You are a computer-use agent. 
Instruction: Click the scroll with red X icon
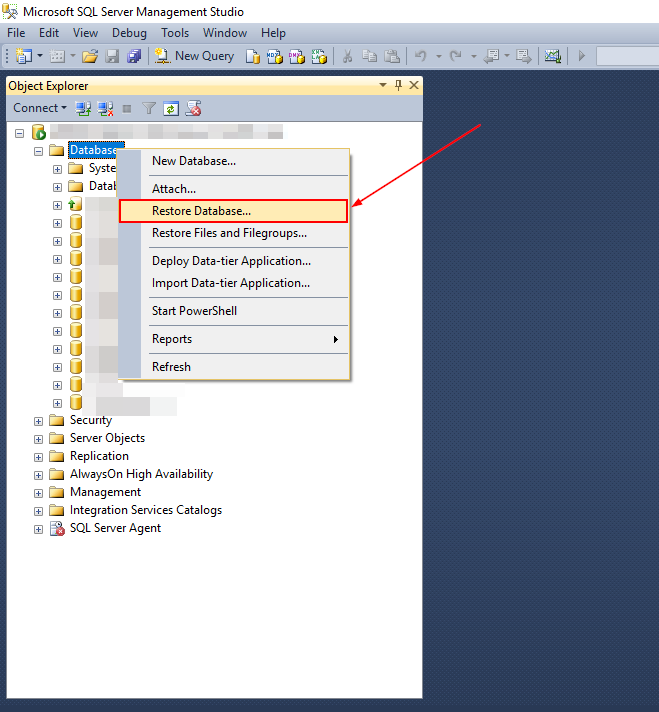tap(193, 109)
